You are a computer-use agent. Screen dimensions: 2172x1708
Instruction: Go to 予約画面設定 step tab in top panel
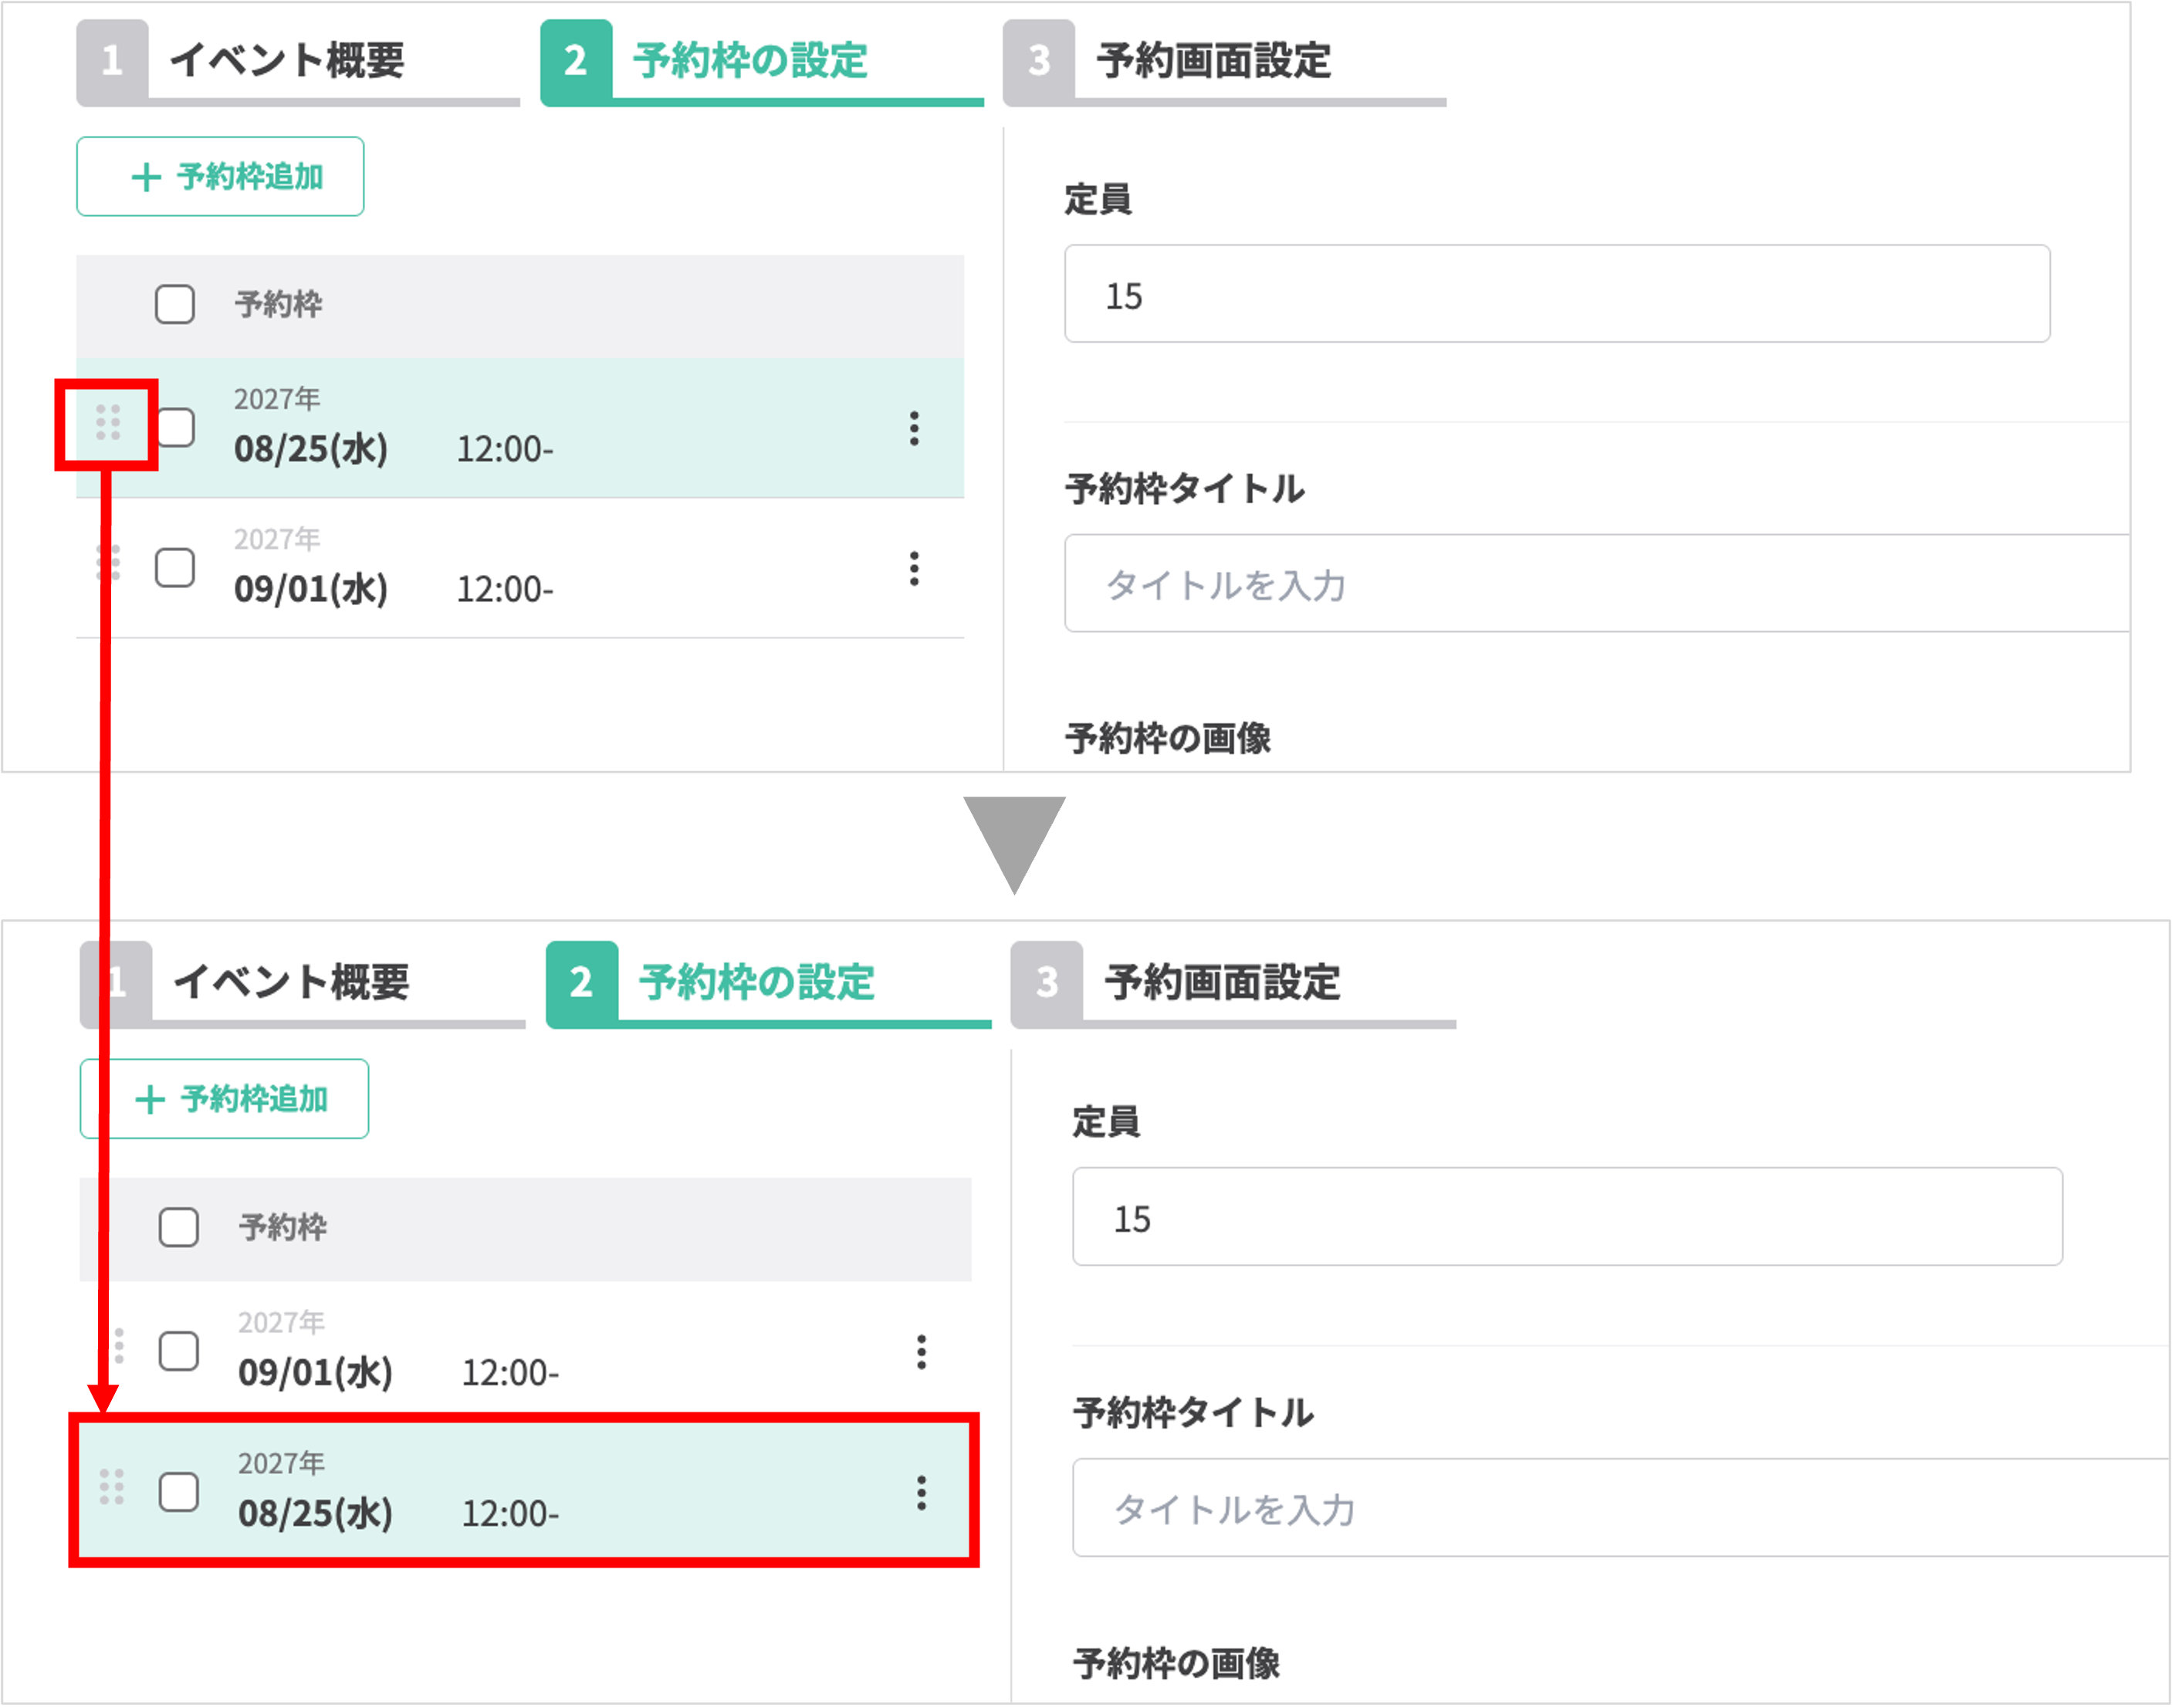point(1213,62)
